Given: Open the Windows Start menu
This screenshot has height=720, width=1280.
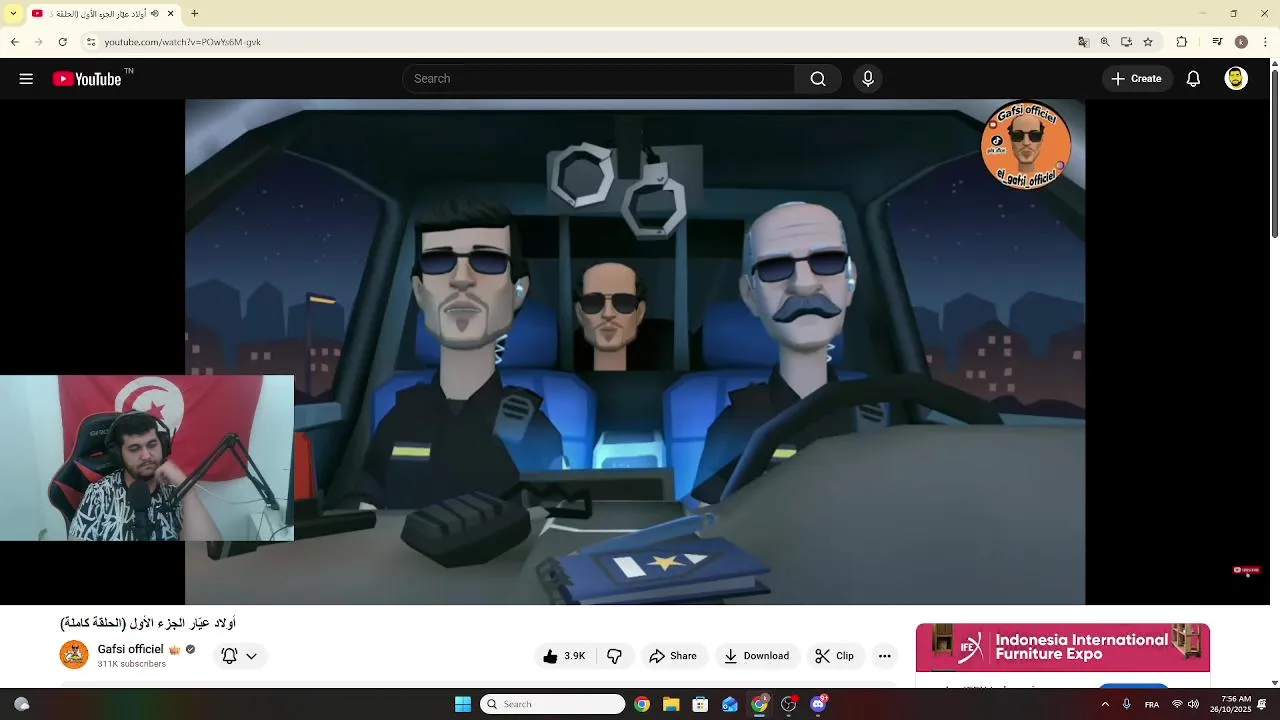Looking at the screenshot, I should click(462, 704).
